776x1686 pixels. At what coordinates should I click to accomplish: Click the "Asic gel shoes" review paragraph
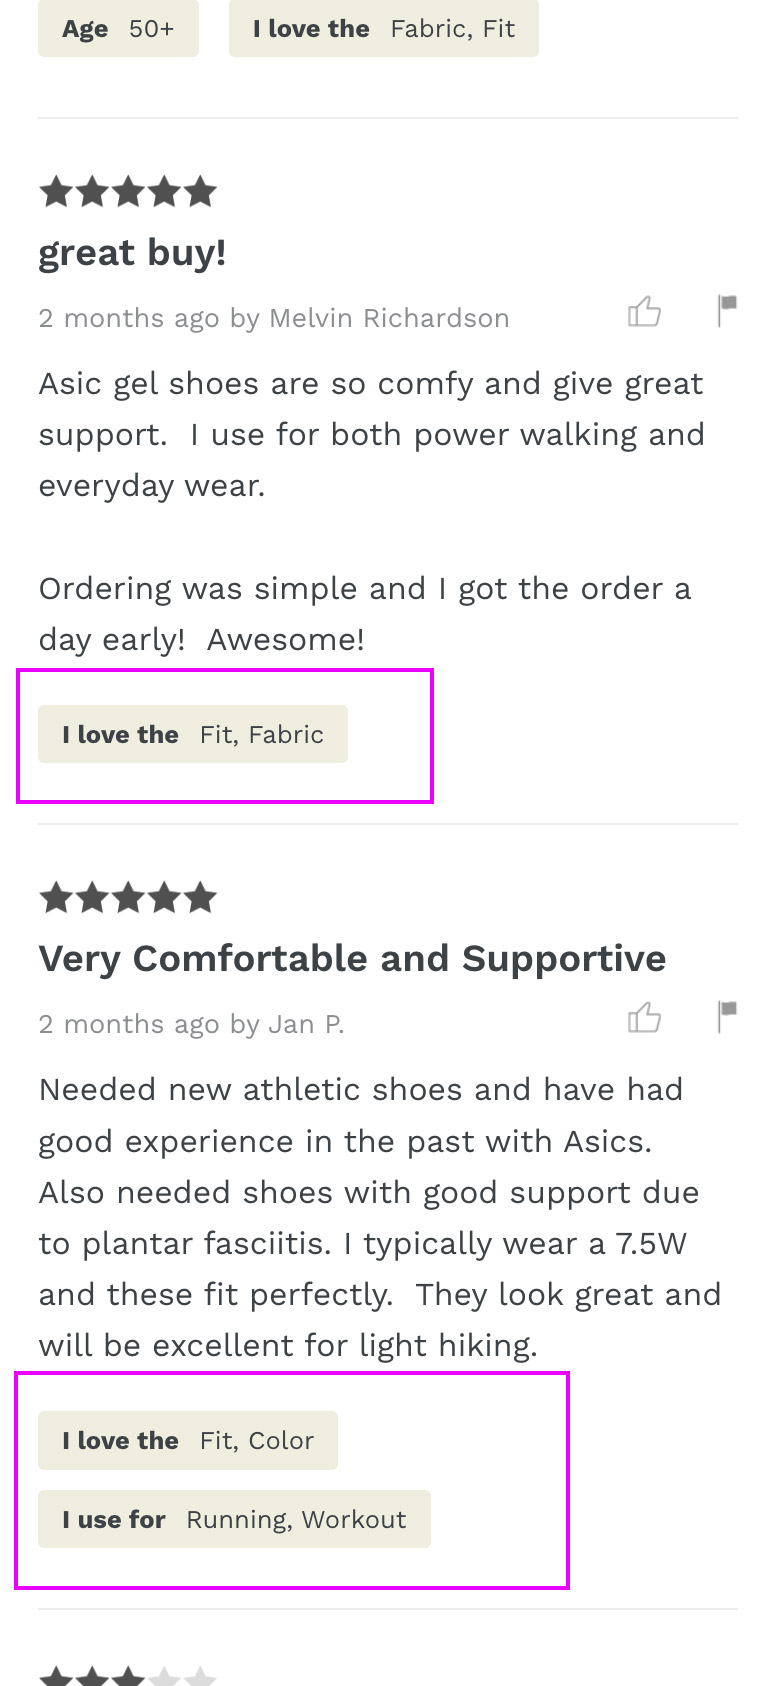point(371,435)
